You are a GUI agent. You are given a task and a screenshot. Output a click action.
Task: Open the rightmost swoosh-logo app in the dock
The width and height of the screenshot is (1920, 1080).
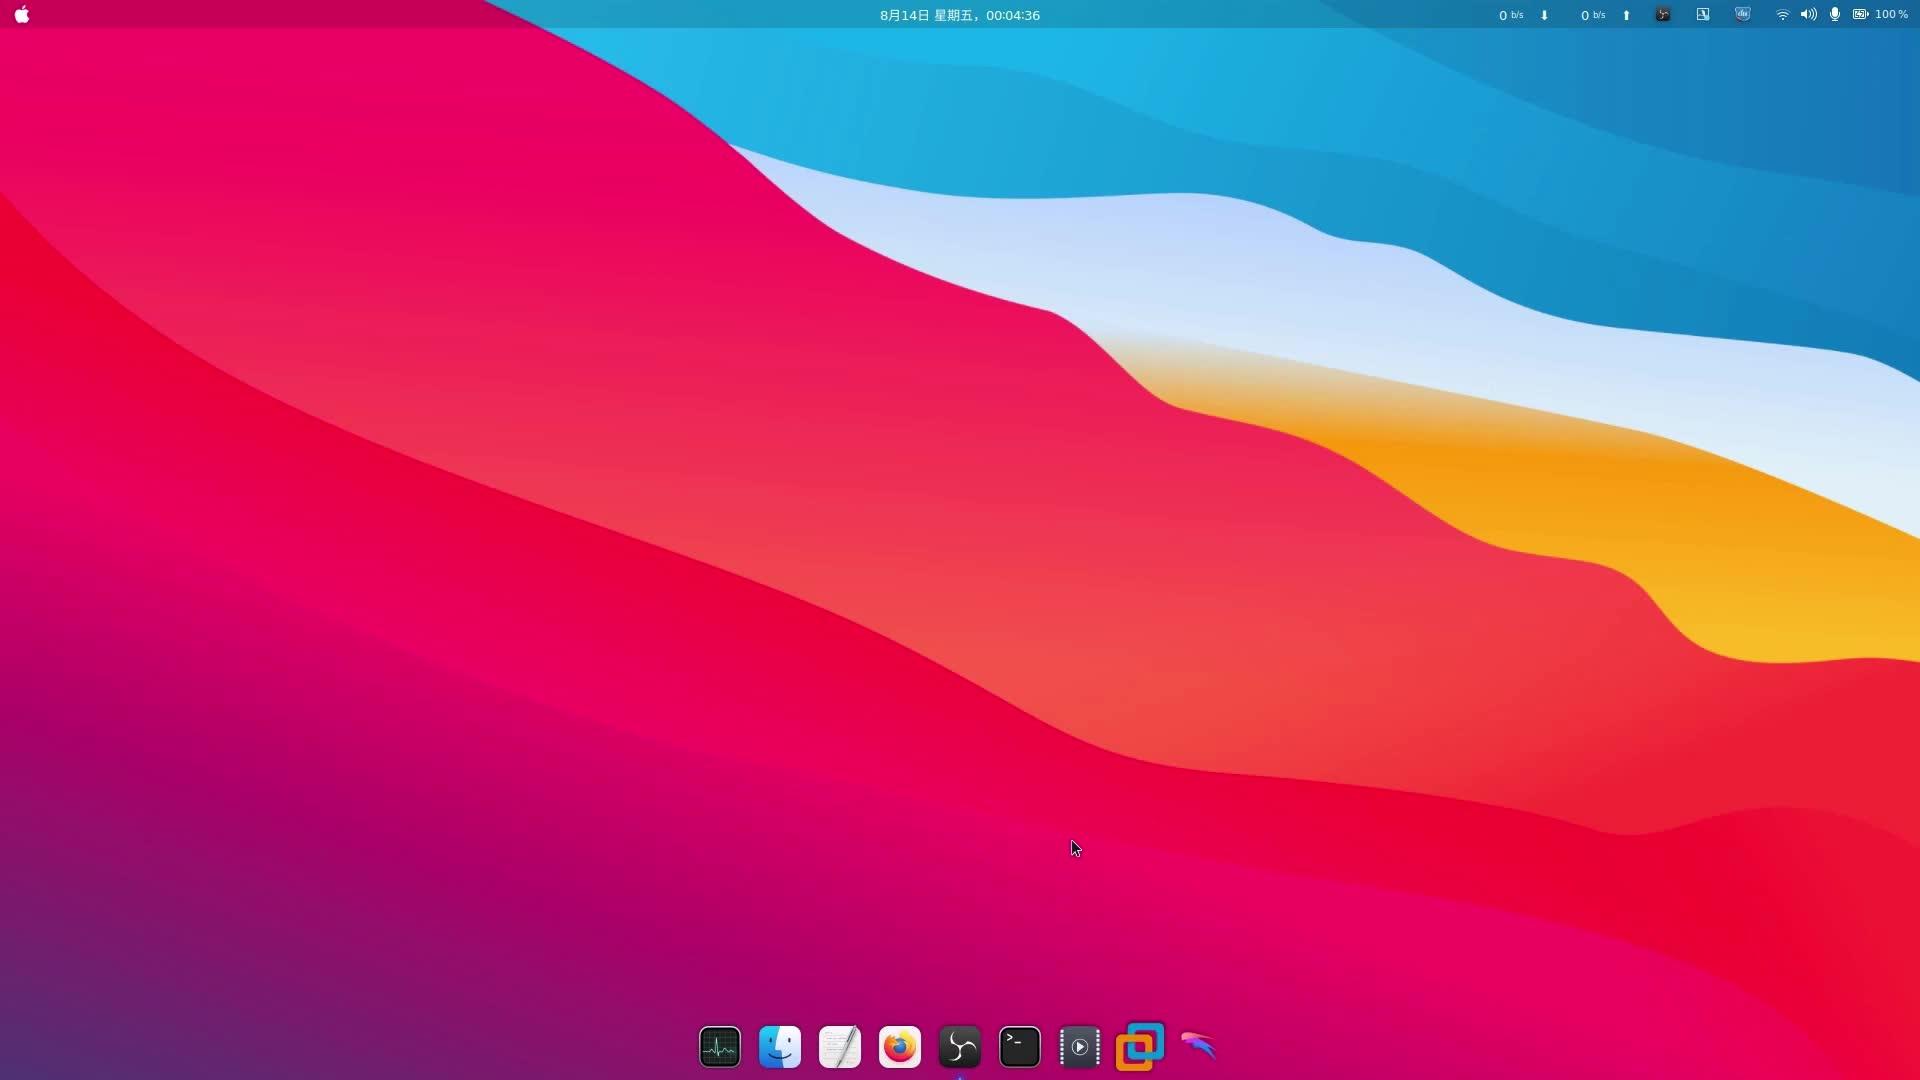[1199, 1046]
